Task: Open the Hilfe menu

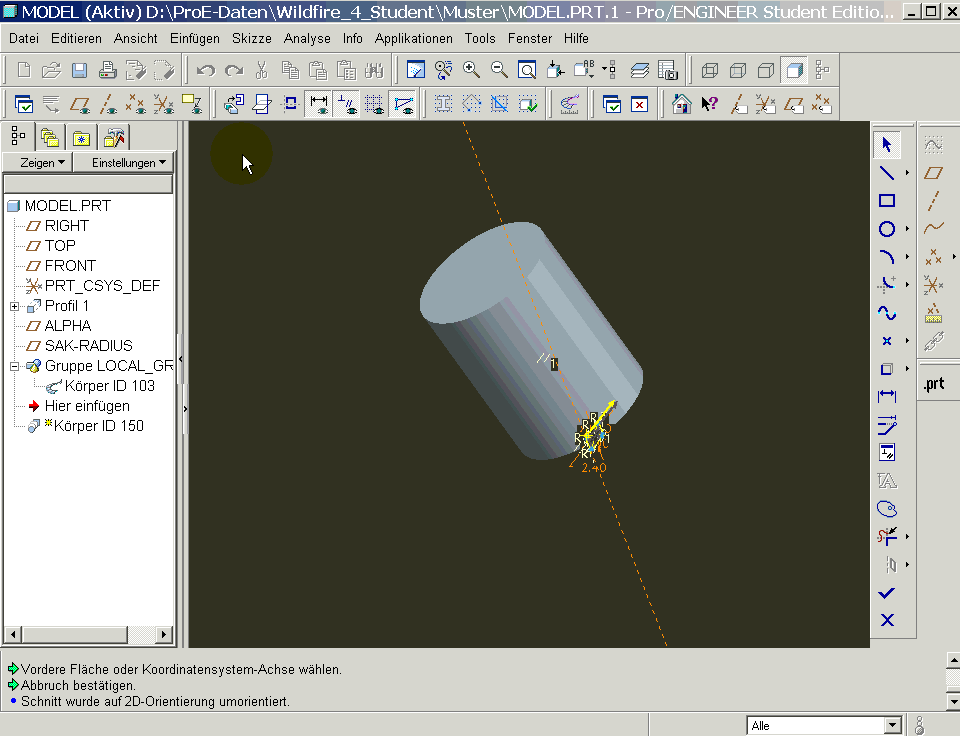Action: tap(576, 39)
